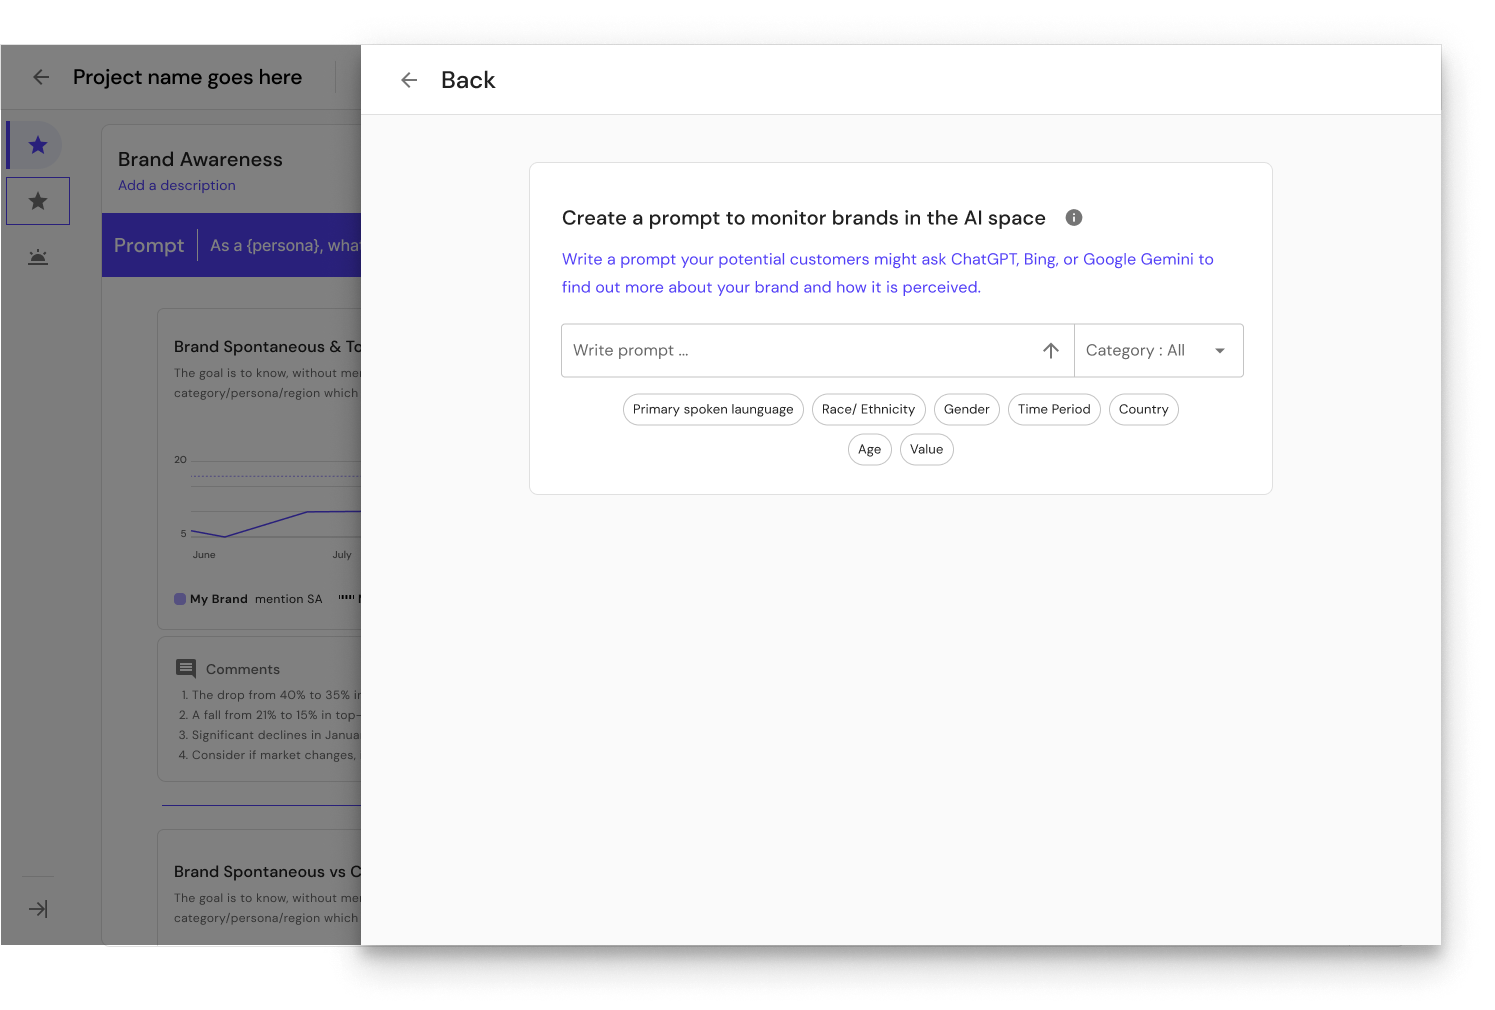This screenshot has width=1495, height=1010.
Task: Select the active star icon in the sidebar
Action: pos(37,144)
